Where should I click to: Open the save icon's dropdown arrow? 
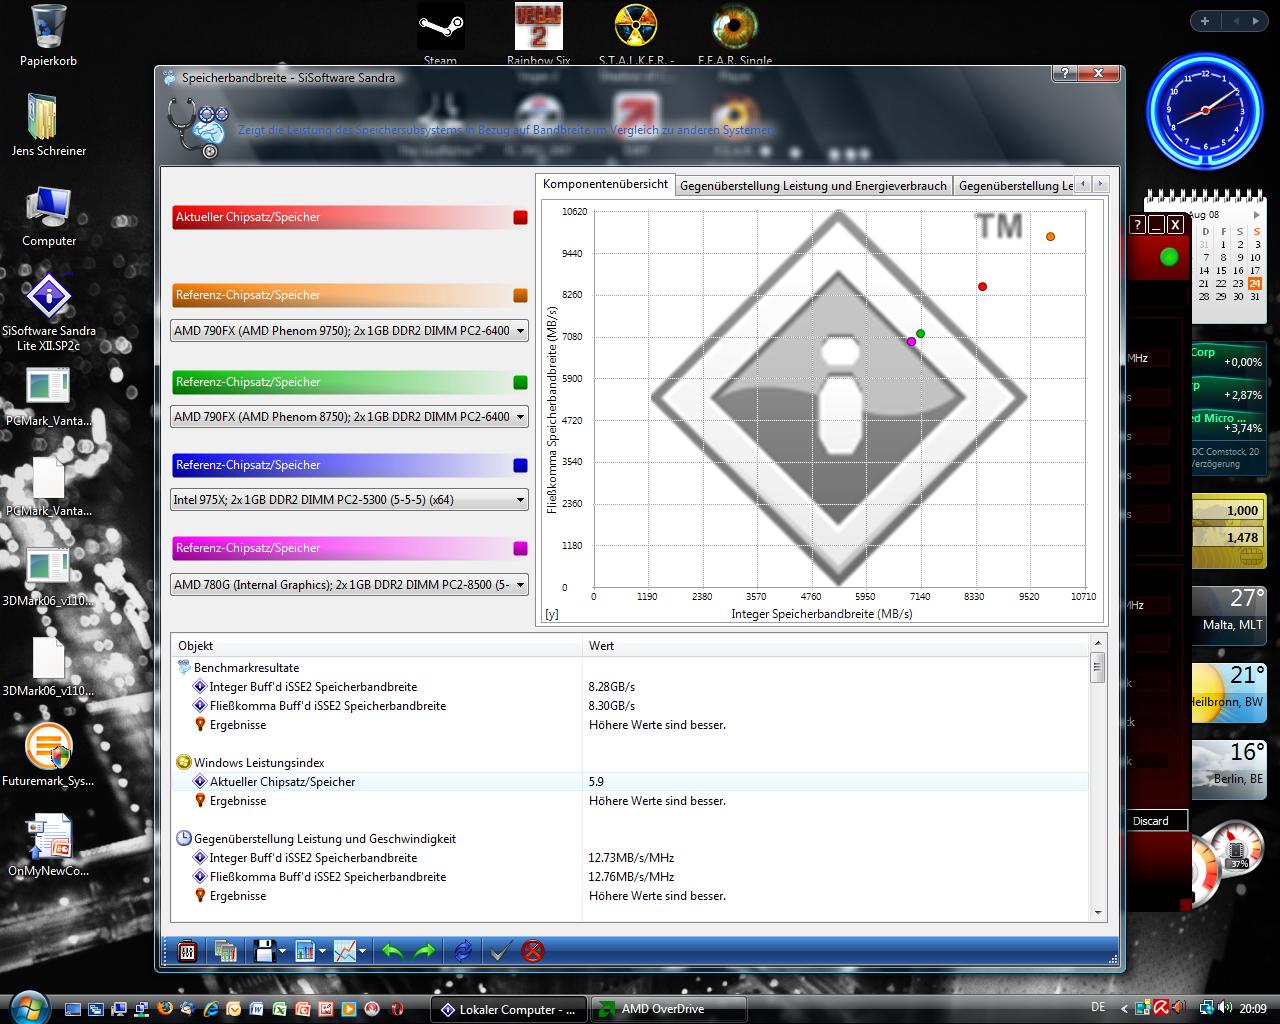[x=283, y=952]
